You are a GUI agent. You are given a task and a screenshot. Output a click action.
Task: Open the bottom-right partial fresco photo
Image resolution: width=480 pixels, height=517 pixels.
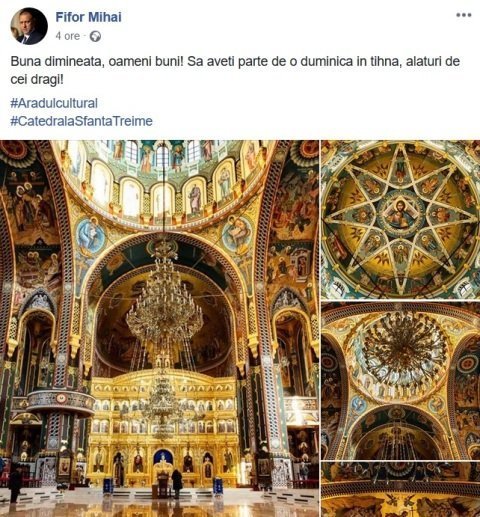tap(401, 489)
